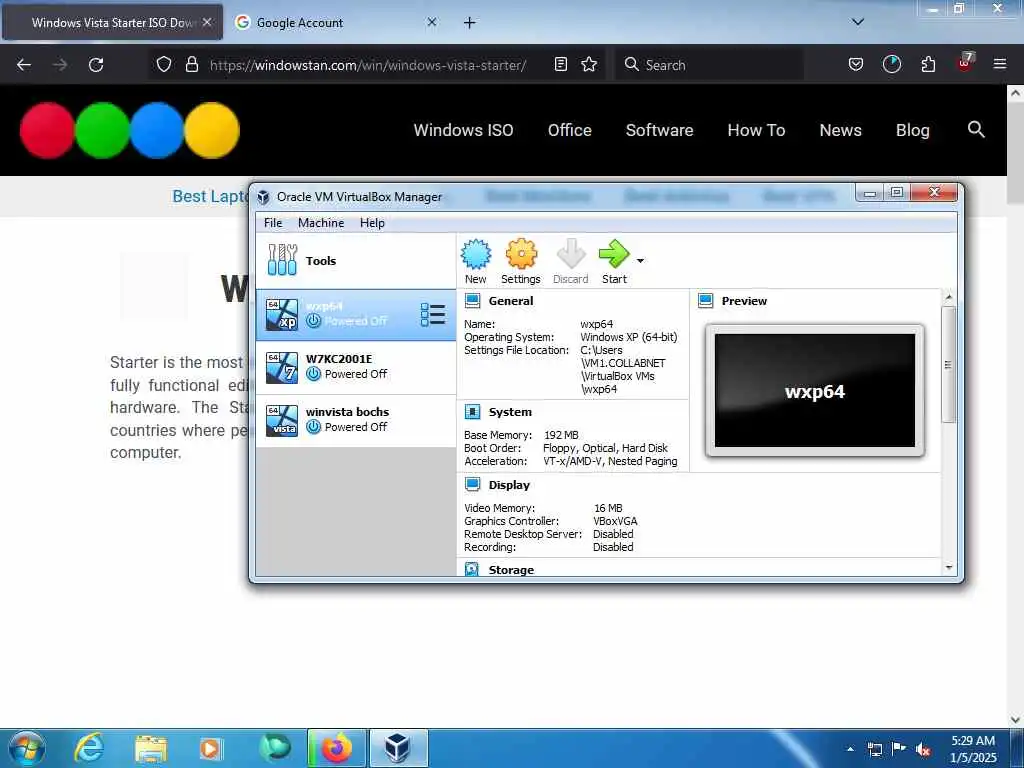Click the New virtual machine icon
Image resolution: width=1024 pixels, height=768 pixels.
(x=476, y=261)
